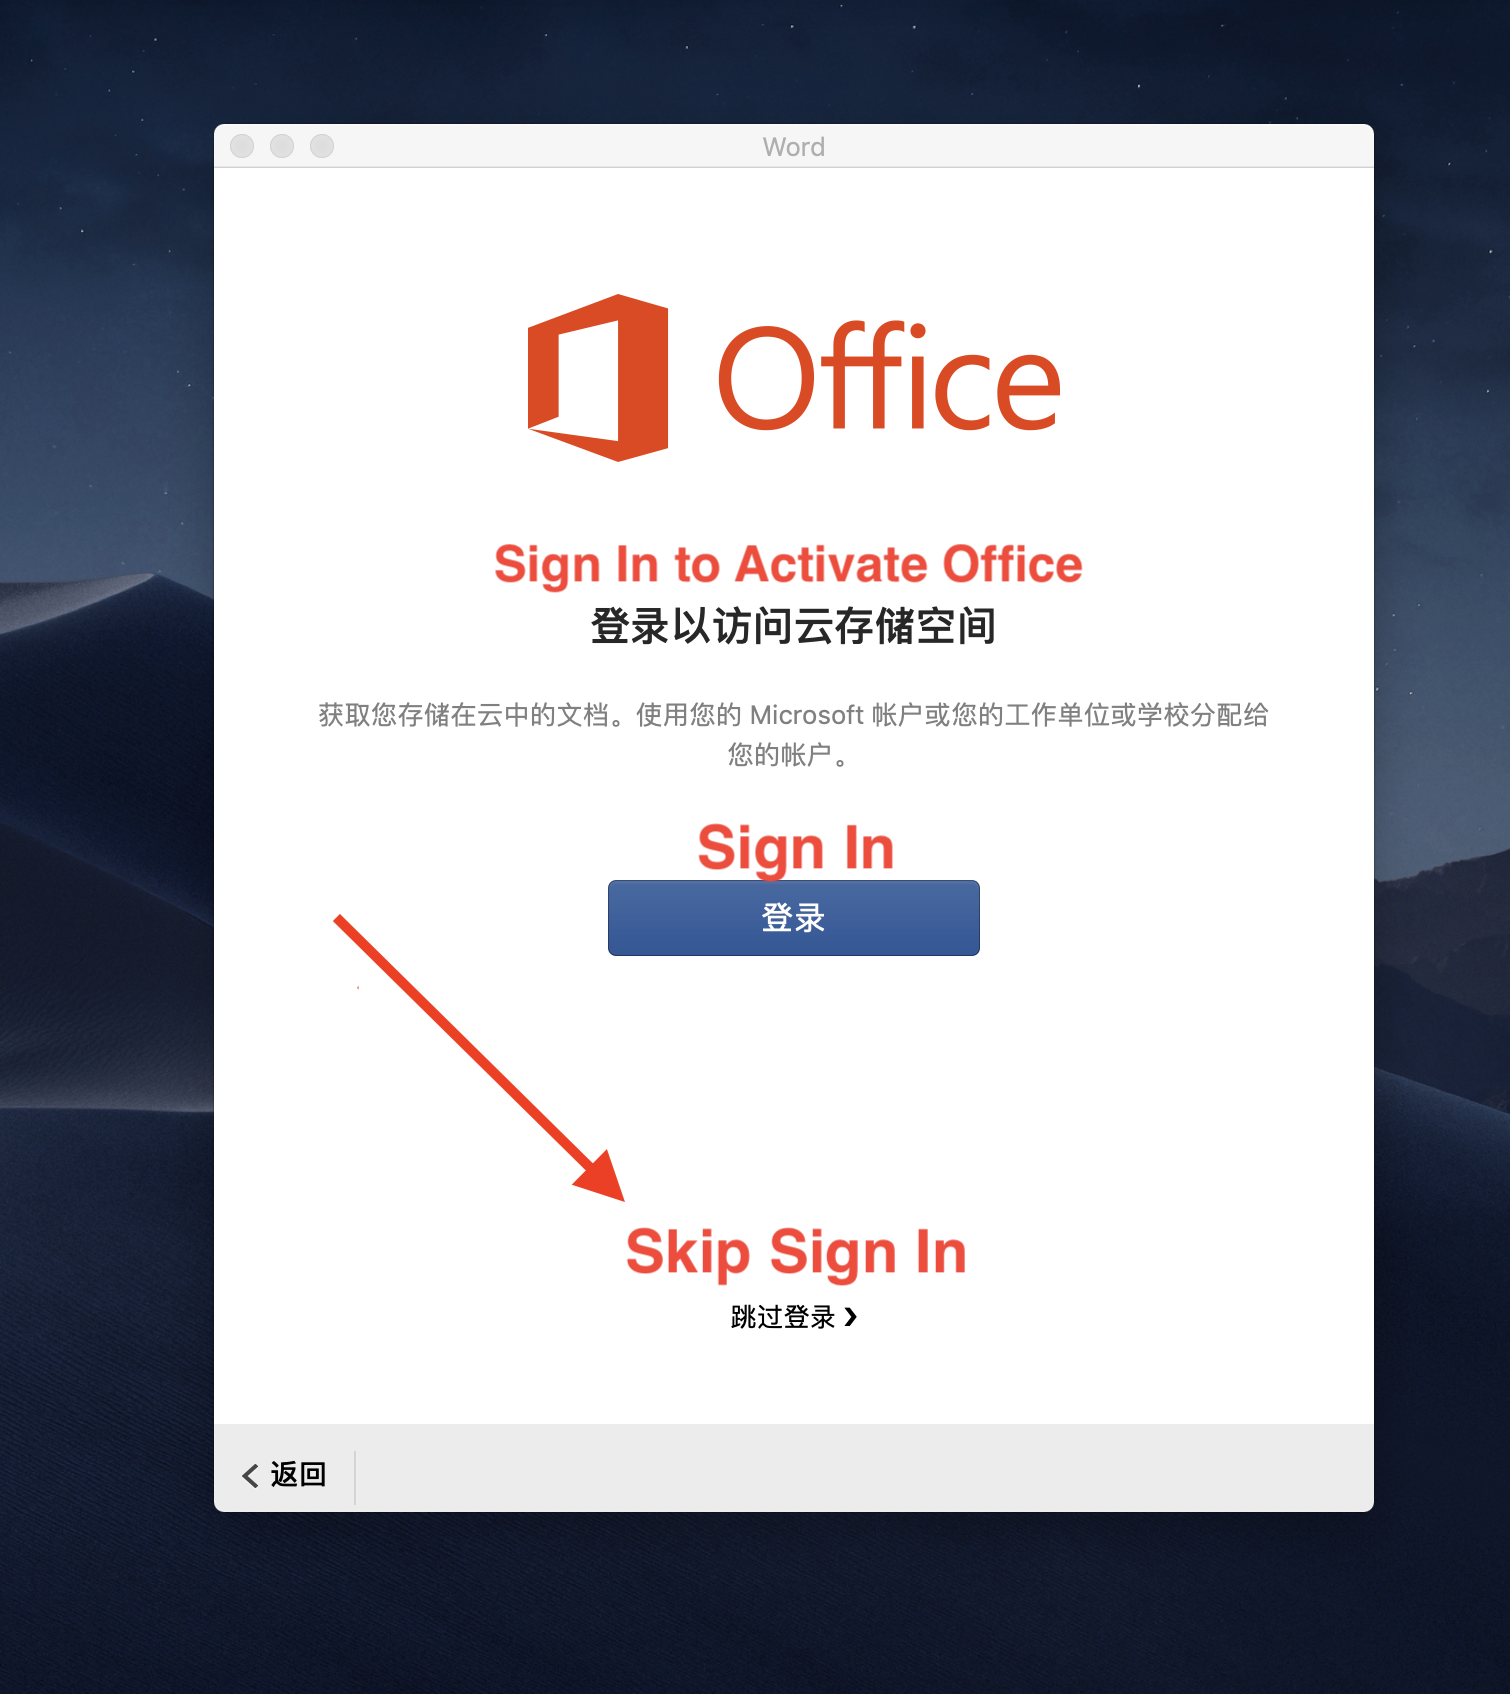Click the word Microsoft in the description

(x=806, y=715)
